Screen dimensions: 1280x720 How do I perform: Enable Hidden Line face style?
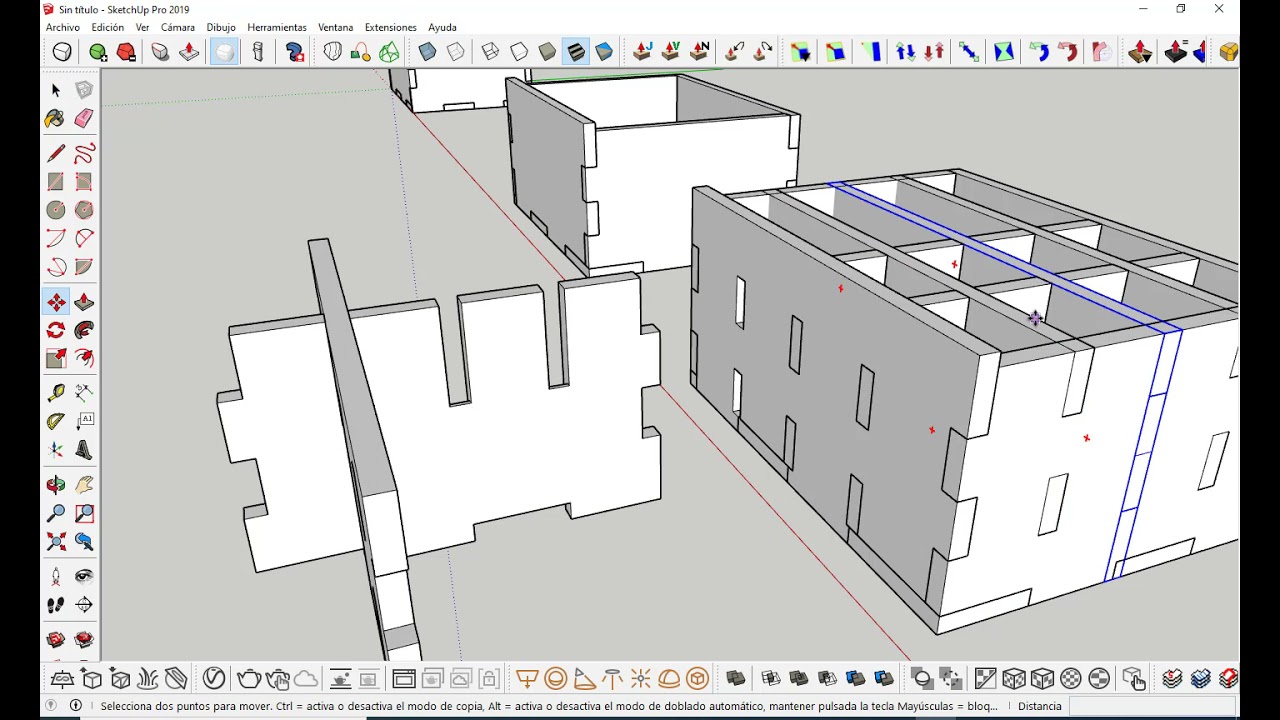pyautogui.click(x=518, y=51)
